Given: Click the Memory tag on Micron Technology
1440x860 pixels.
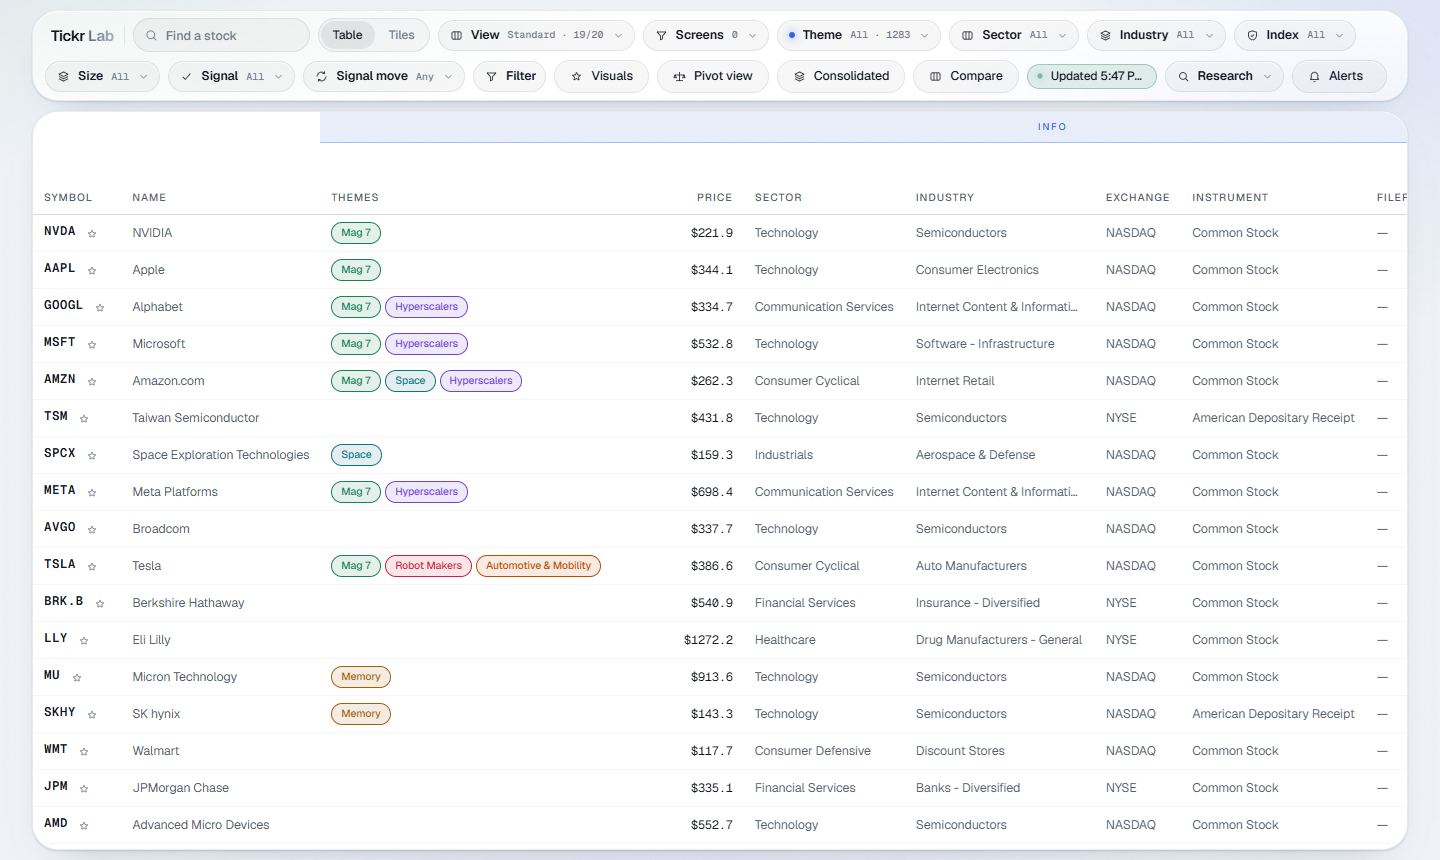Looking at the screenshot, I should 361,677.
